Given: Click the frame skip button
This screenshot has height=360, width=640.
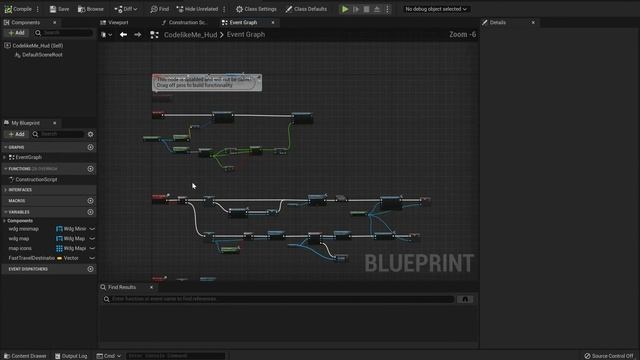Looking at the screenshot, I should [x=356, y=9].
